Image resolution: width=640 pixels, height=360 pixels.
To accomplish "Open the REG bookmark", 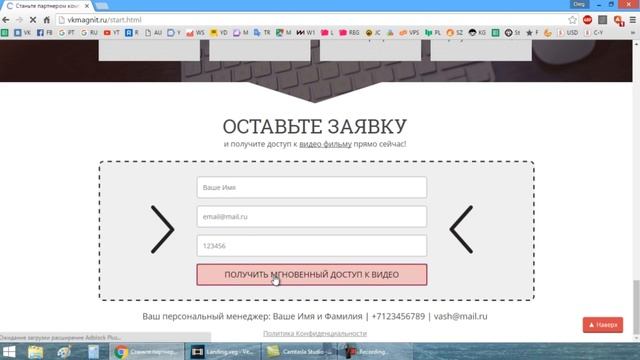I will click(x=349, y=33).
